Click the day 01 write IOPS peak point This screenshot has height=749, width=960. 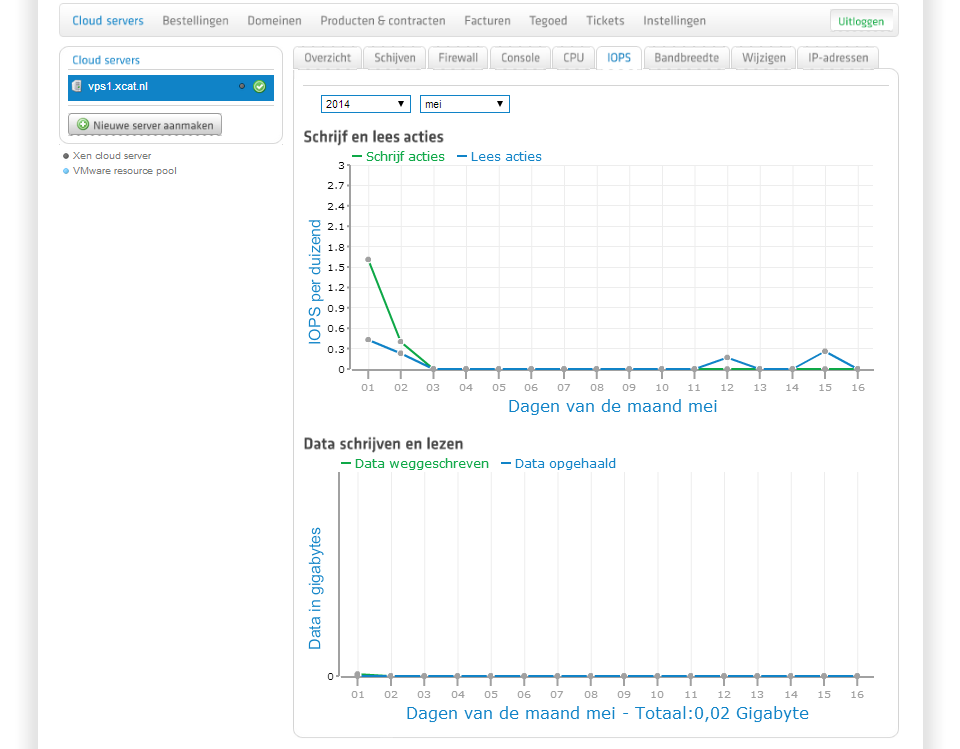tap(368, 260)
